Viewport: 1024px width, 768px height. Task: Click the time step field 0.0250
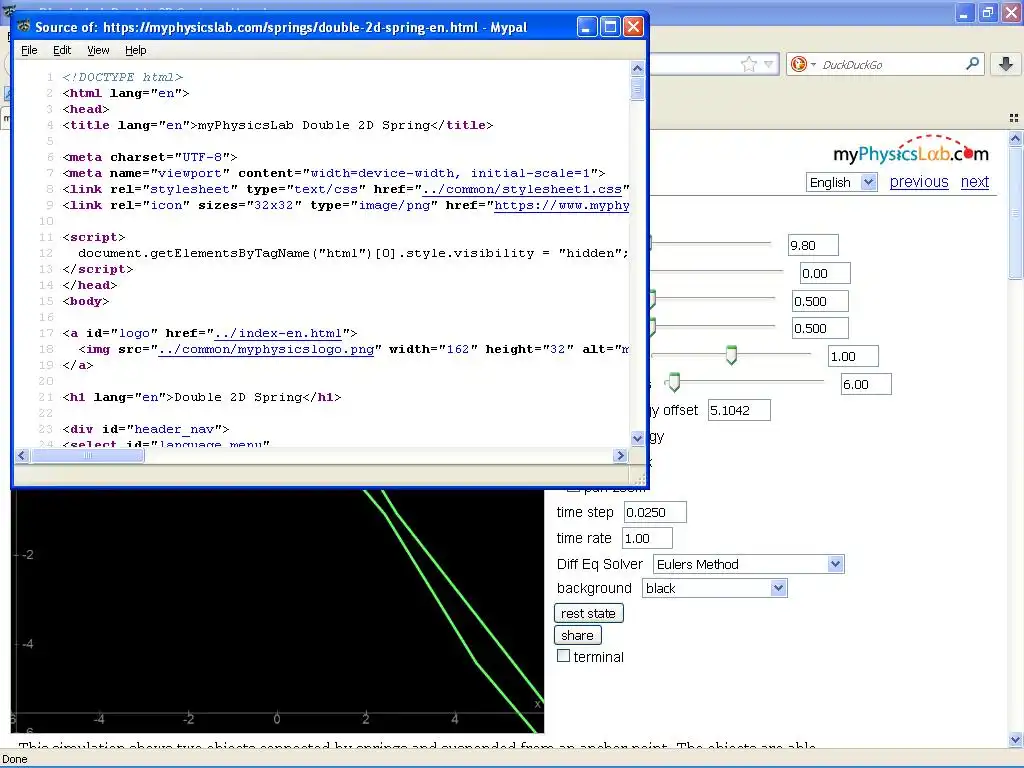pos(655,512)
